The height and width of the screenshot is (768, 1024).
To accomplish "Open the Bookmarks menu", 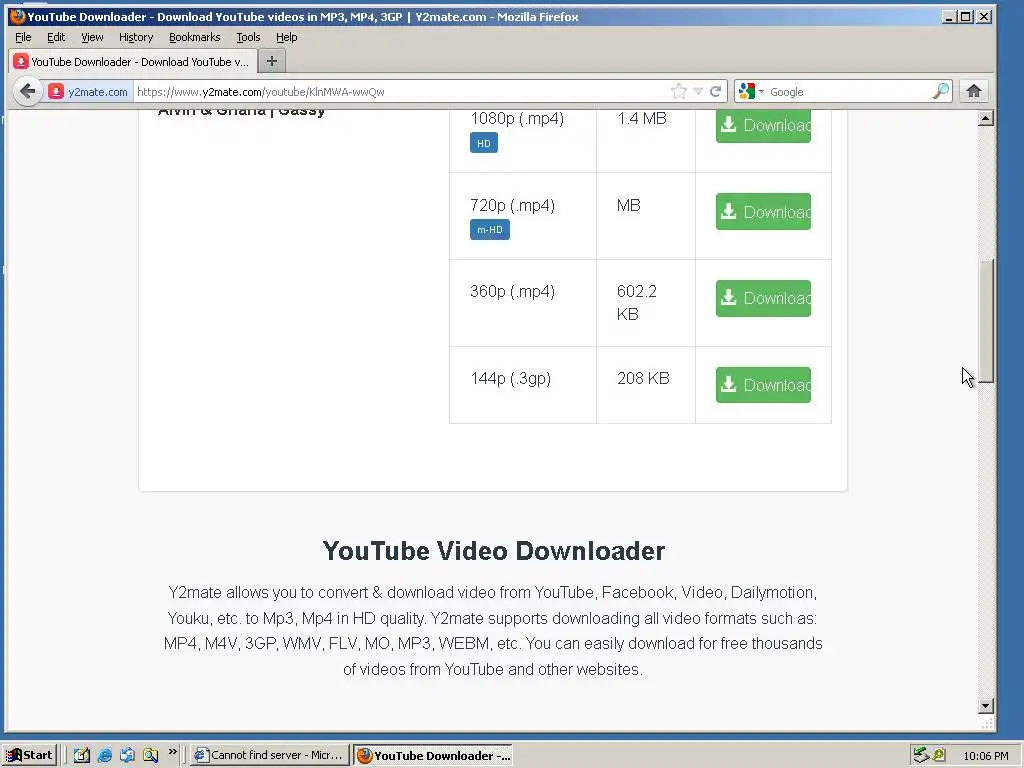I will coord(195,37).
